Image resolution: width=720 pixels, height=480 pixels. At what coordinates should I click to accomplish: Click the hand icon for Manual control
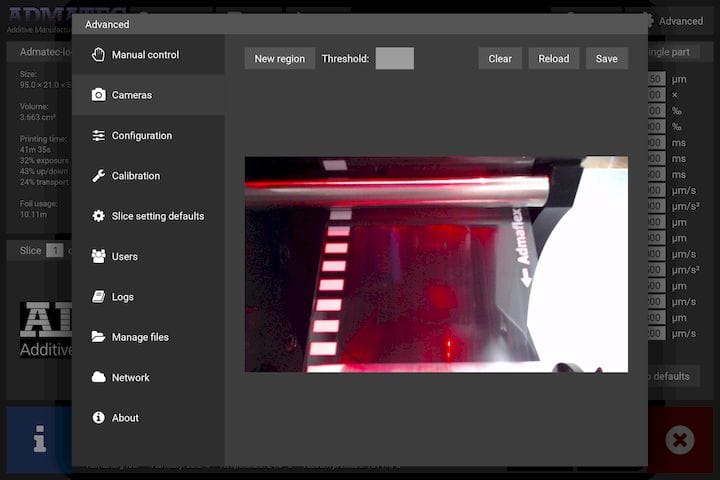98,55
